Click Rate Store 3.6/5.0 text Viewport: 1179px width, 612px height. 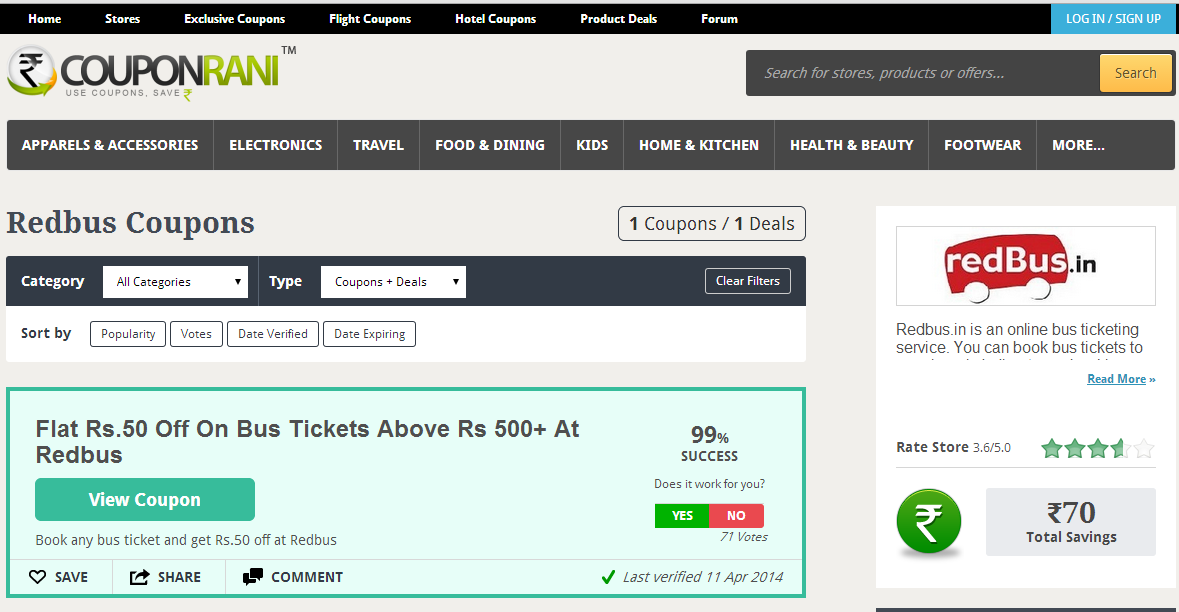click(953, 447)
